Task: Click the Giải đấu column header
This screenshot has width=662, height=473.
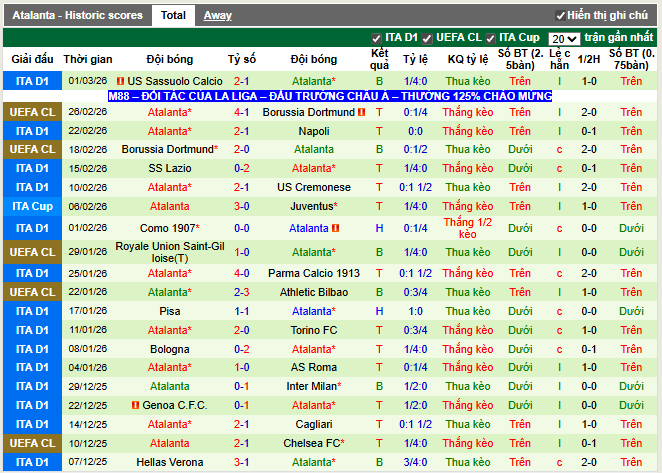Action: (33, 59)
